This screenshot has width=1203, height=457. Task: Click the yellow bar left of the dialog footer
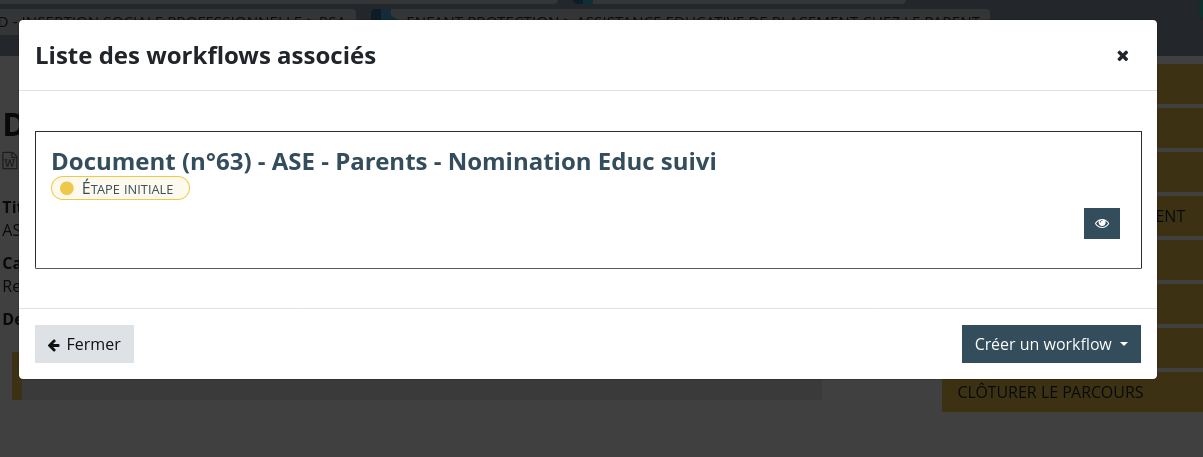15,375
